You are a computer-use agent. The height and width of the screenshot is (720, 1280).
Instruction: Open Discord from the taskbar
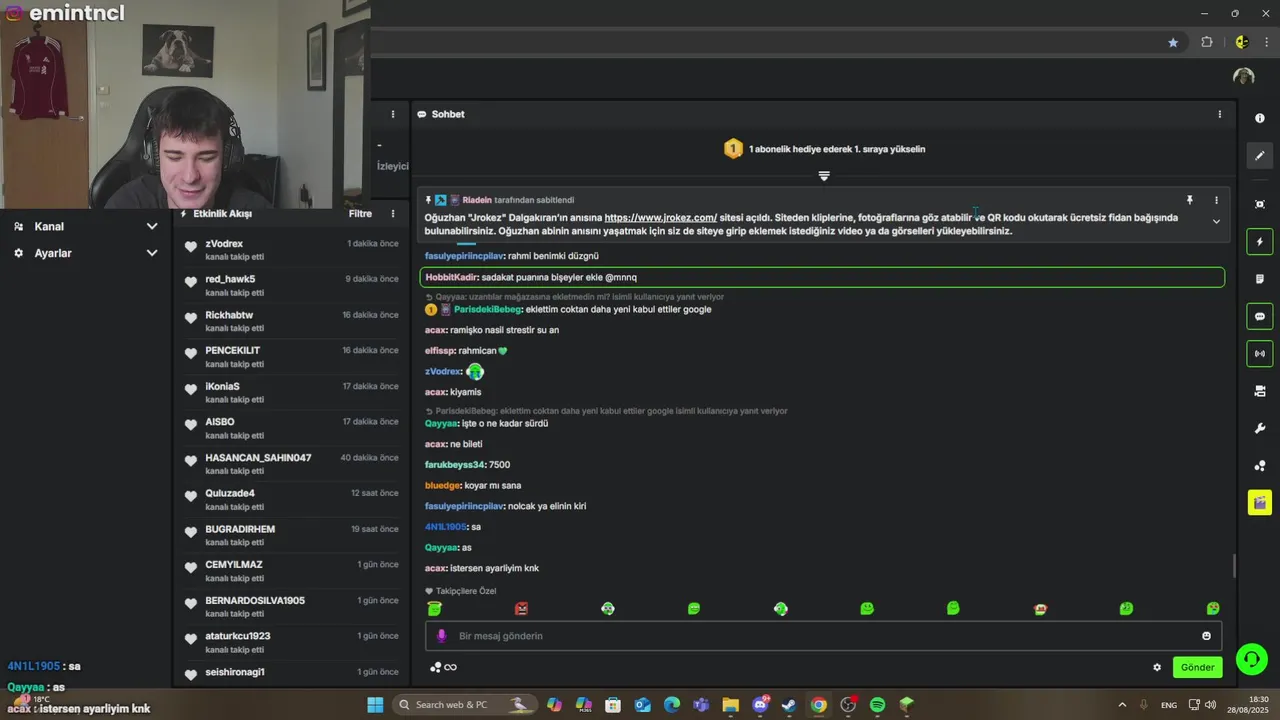760,705
